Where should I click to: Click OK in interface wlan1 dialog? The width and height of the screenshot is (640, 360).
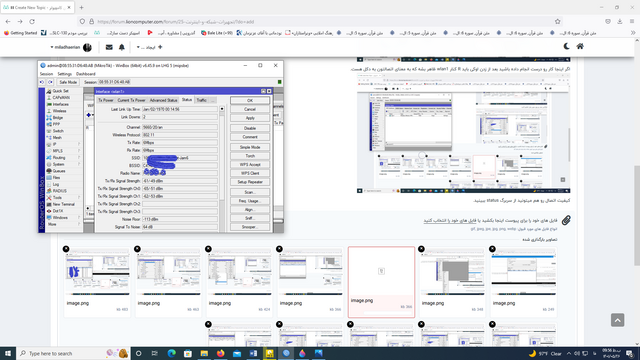coord(250,100)
